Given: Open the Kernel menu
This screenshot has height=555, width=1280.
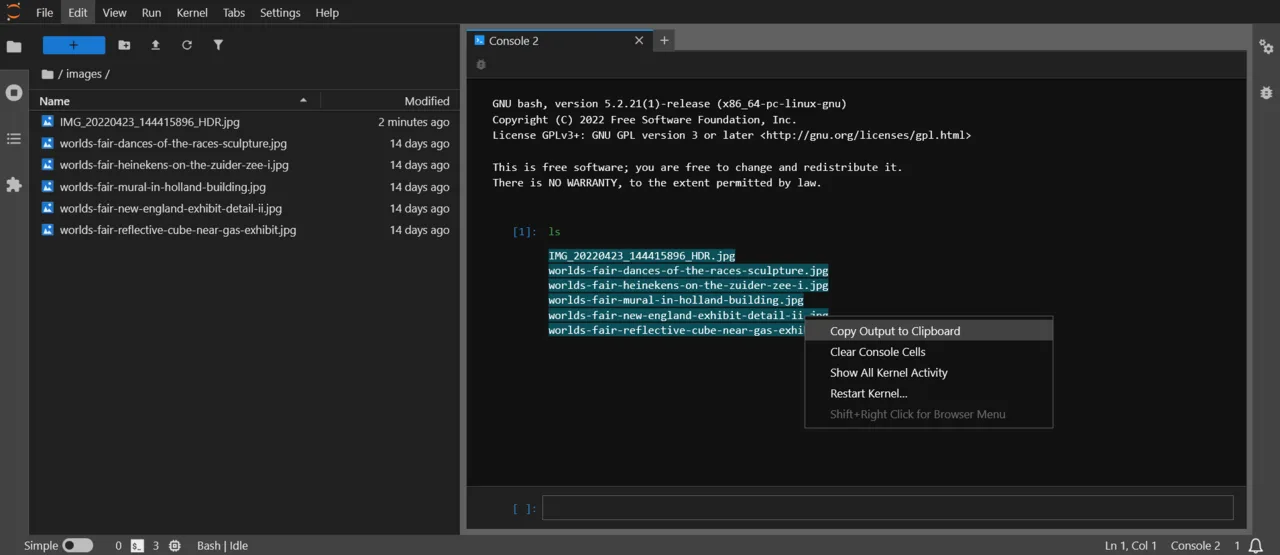Looking at the screenshot, I should 192,13.
